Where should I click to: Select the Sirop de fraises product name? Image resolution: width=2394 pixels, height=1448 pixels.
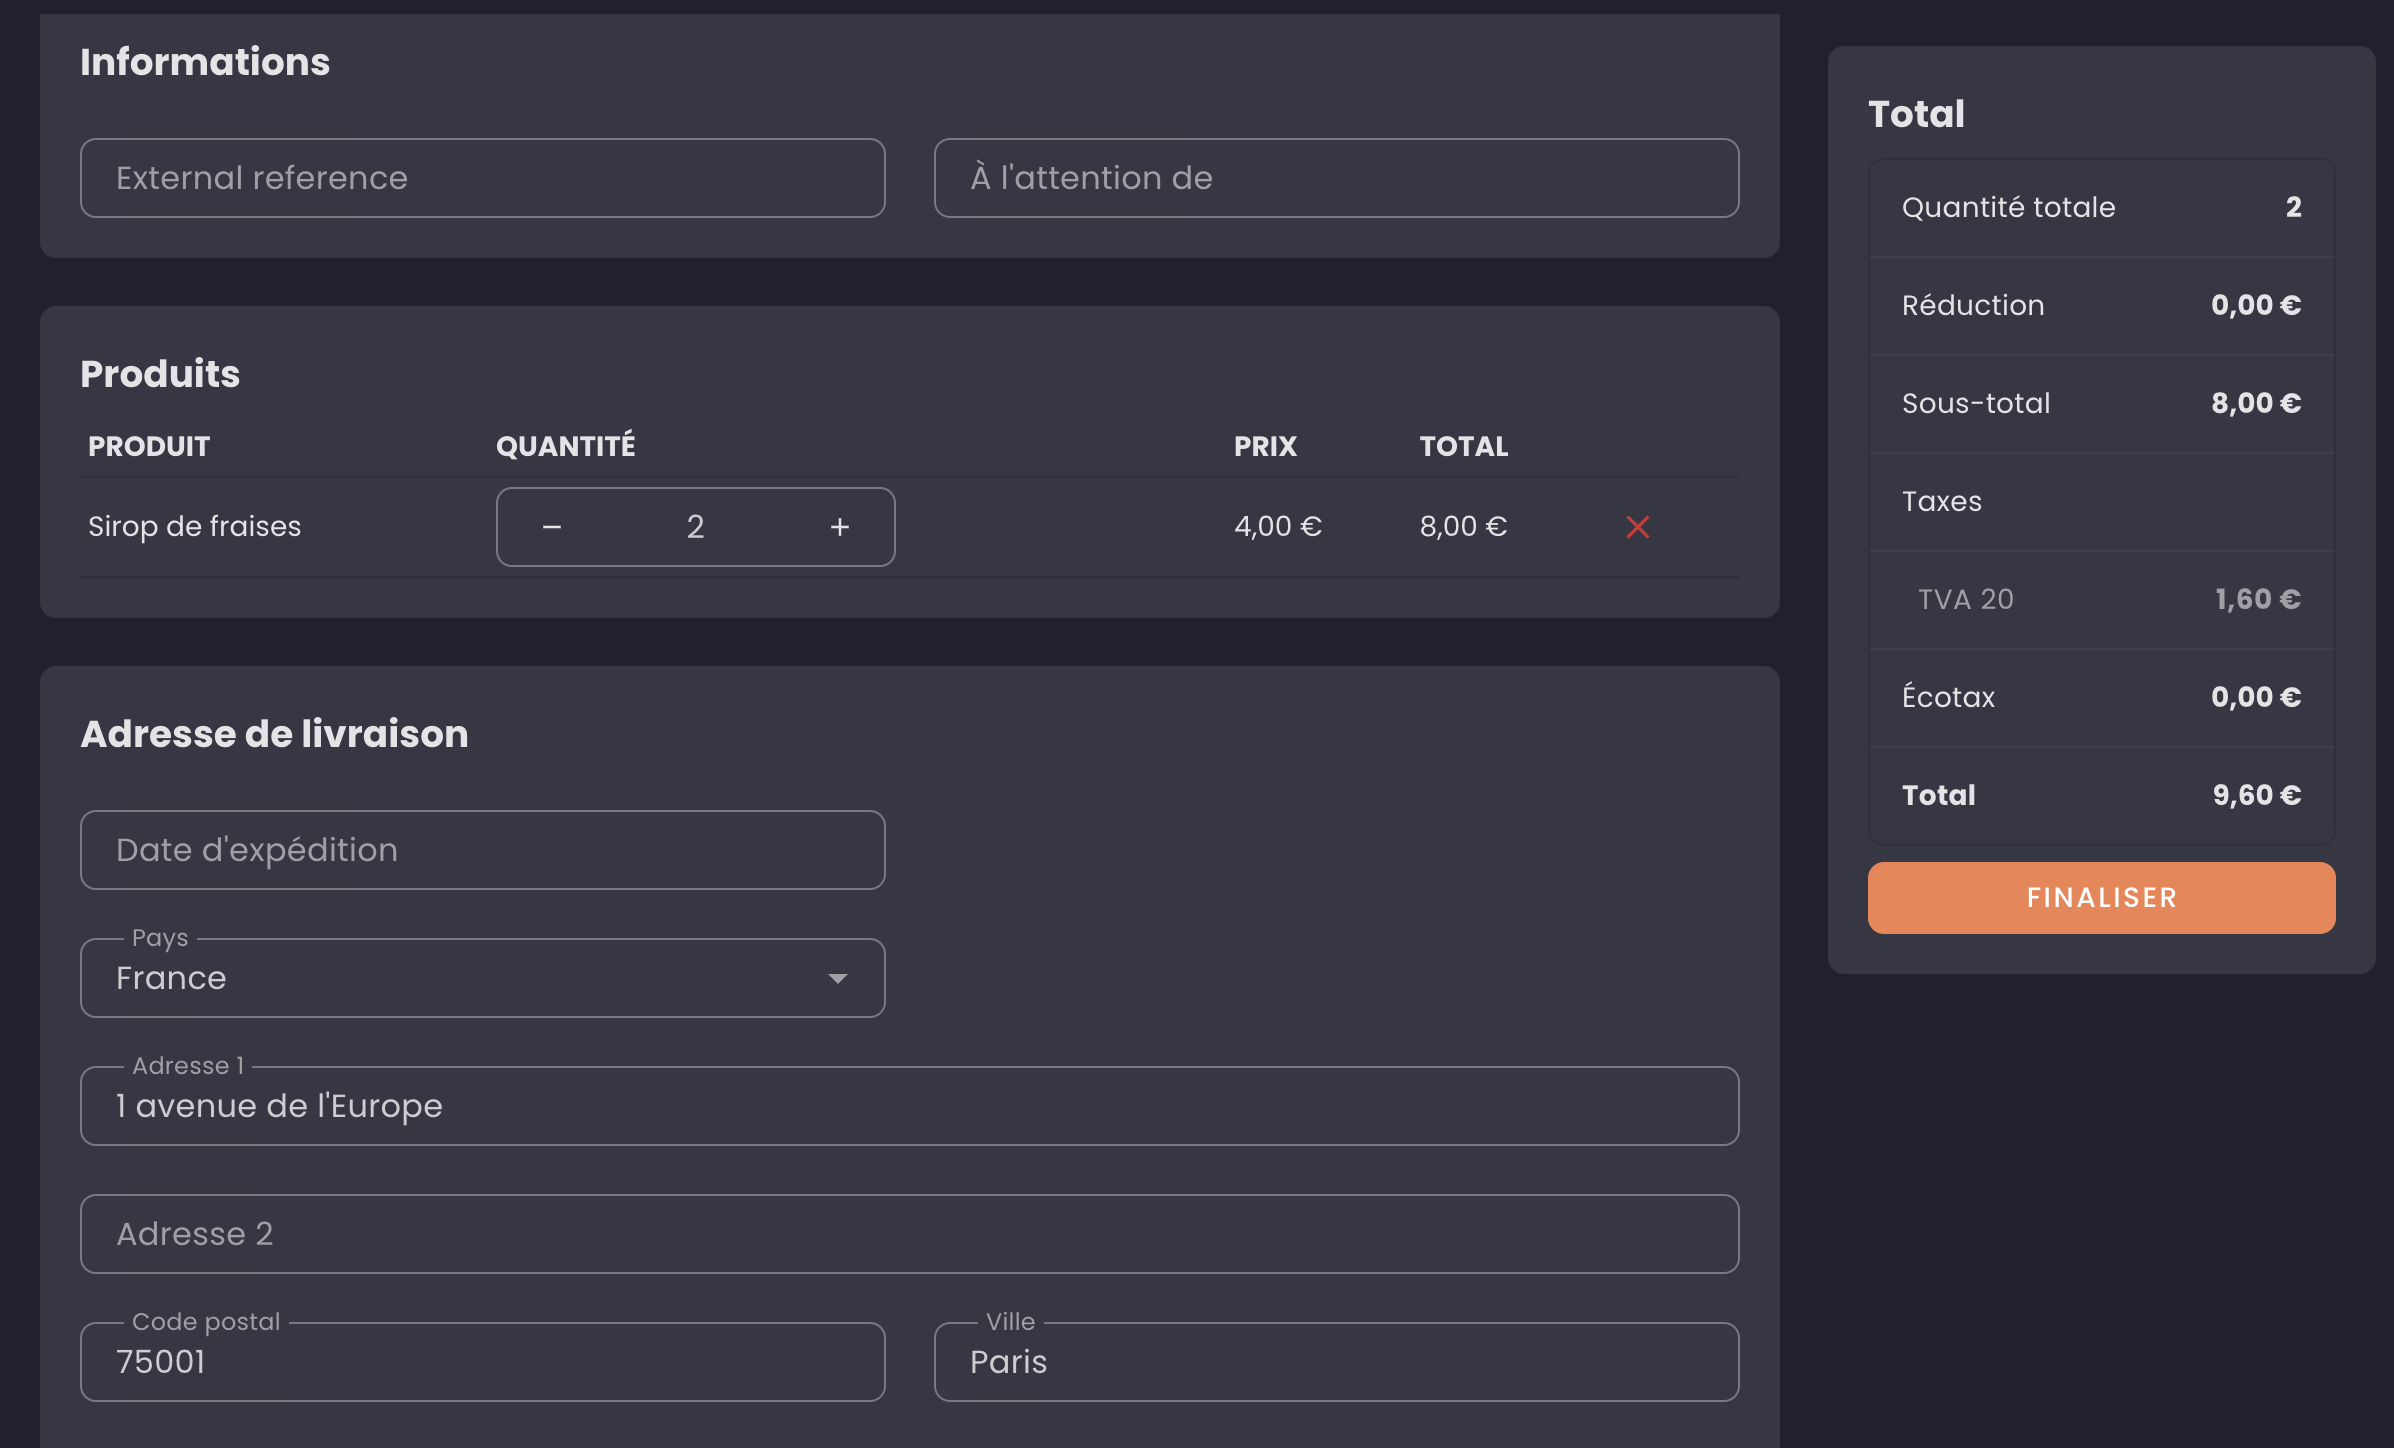(x=194, y=527)
